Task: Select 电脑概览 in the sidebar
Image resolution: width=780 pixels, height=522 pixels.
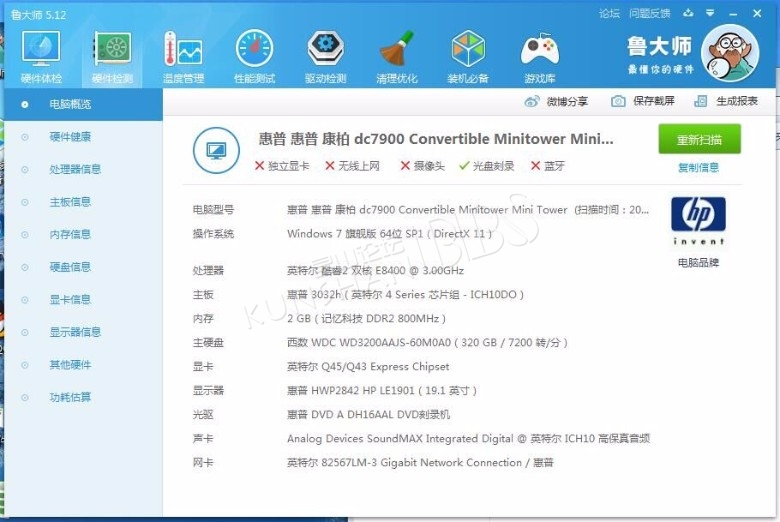Action: 84,104
